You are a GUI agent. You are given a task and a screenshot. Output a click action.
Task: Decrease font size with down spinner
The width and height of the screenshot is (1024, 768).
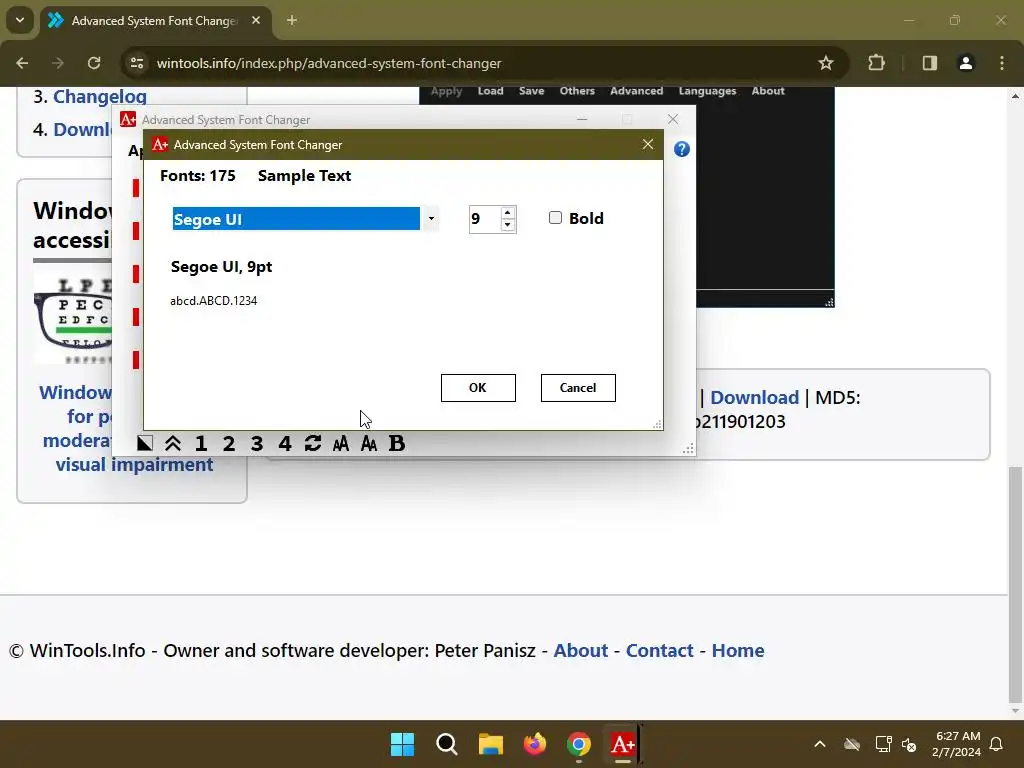507,225
